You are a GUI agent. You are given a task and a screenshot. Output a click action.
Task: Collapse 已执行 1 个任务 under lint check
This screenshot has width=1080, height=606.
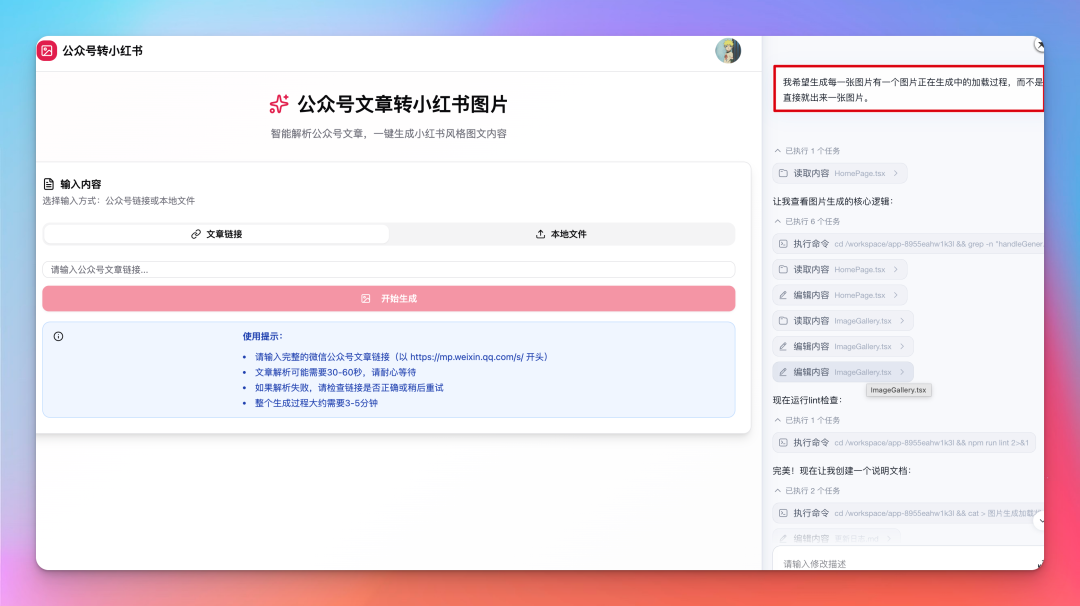(807, 420)
